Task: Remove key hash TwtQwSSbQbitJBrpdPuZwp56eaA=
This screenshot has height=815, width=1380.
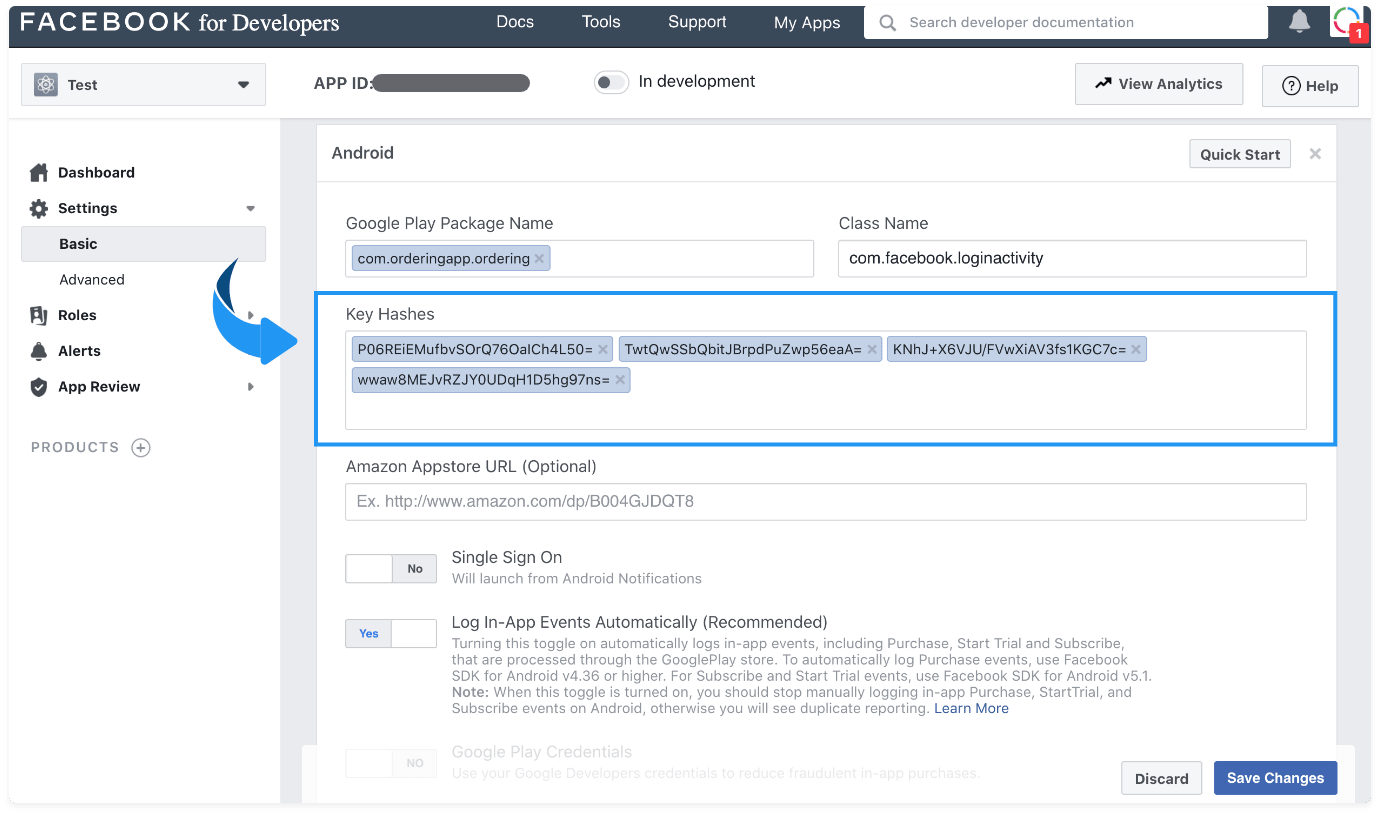Action: coord(872,349)
